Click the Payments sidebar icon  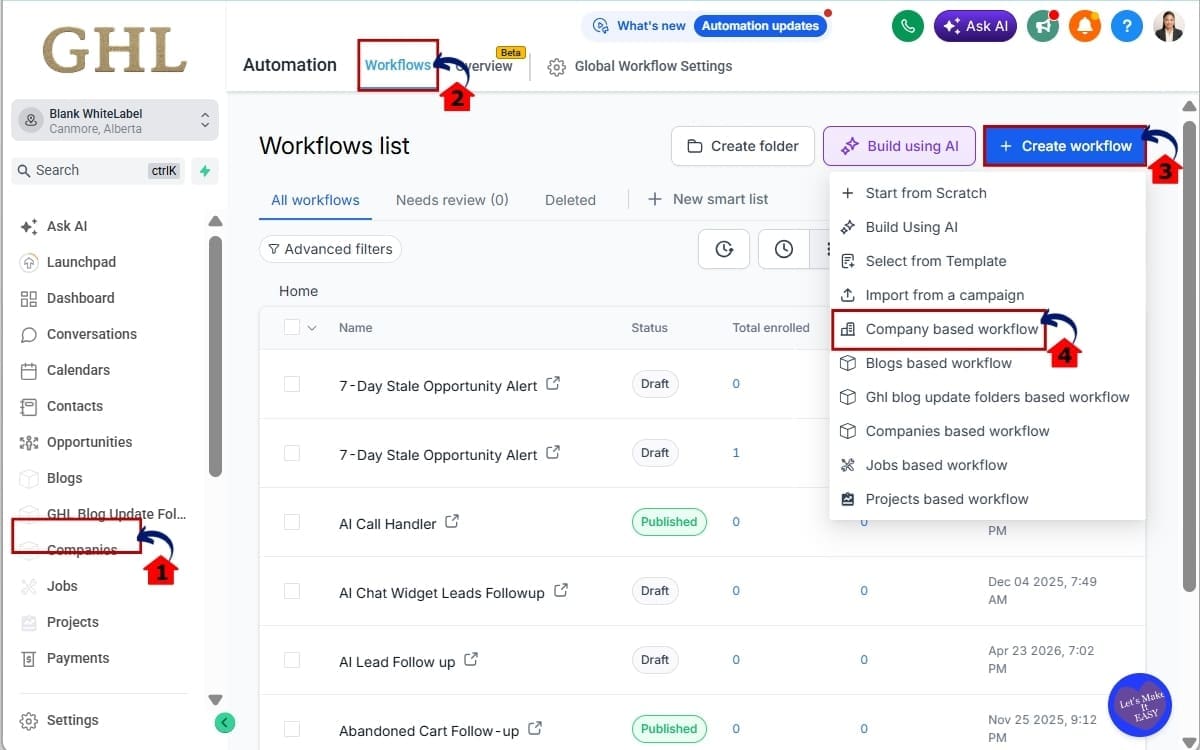pyautogui.click(x=29, y=658)
